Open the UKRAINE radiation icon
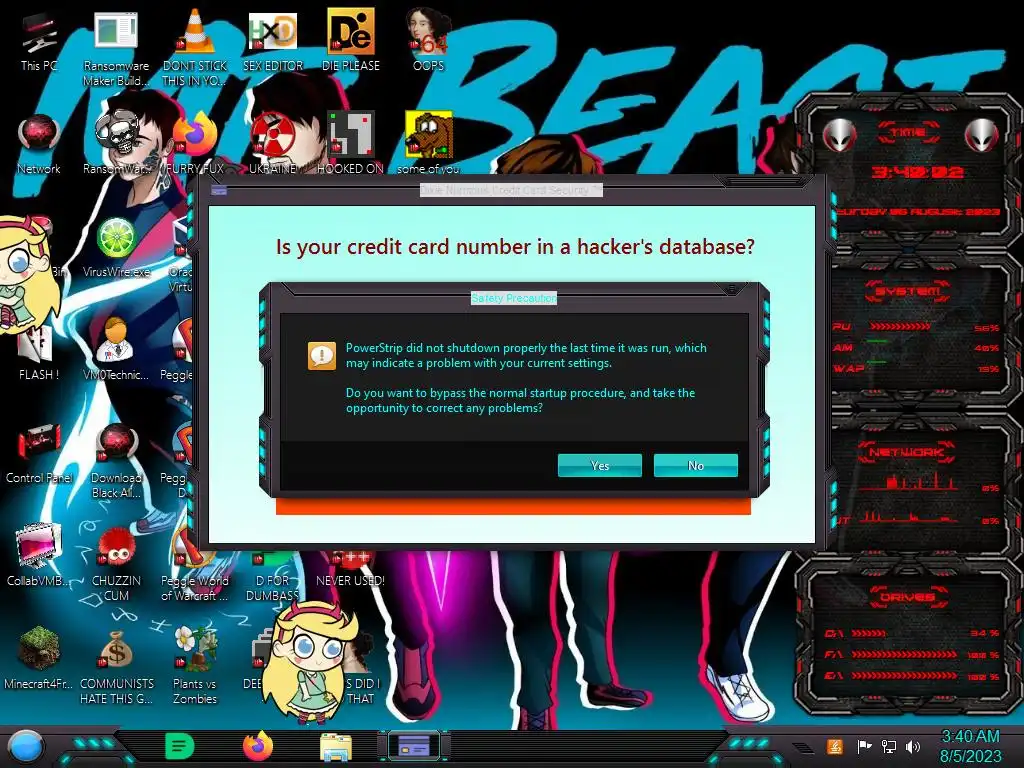 [273, 145]
